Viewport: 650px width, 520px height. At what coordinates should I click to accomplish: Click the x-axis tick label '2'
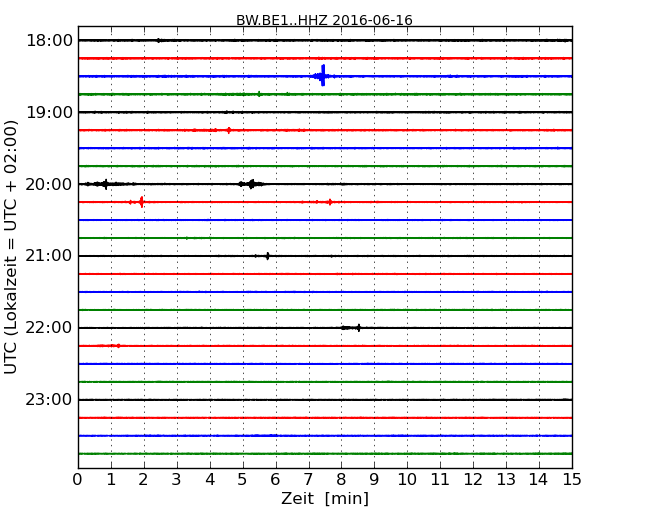click(x=144, y=480)
